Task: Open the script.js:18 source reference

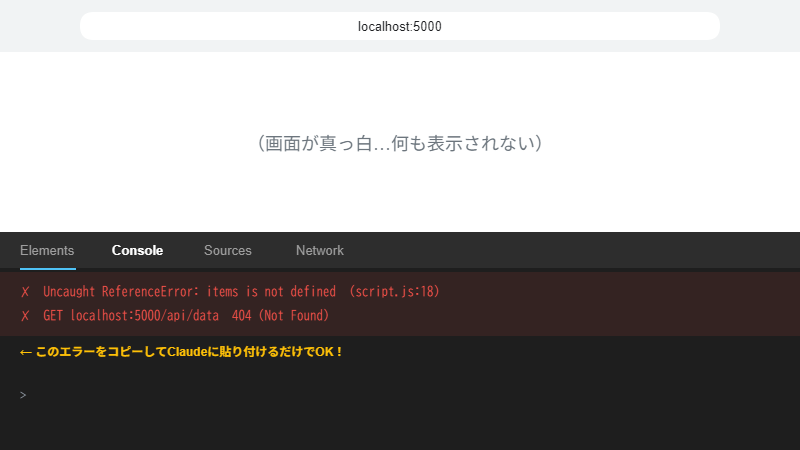Action: coord(394,292)
